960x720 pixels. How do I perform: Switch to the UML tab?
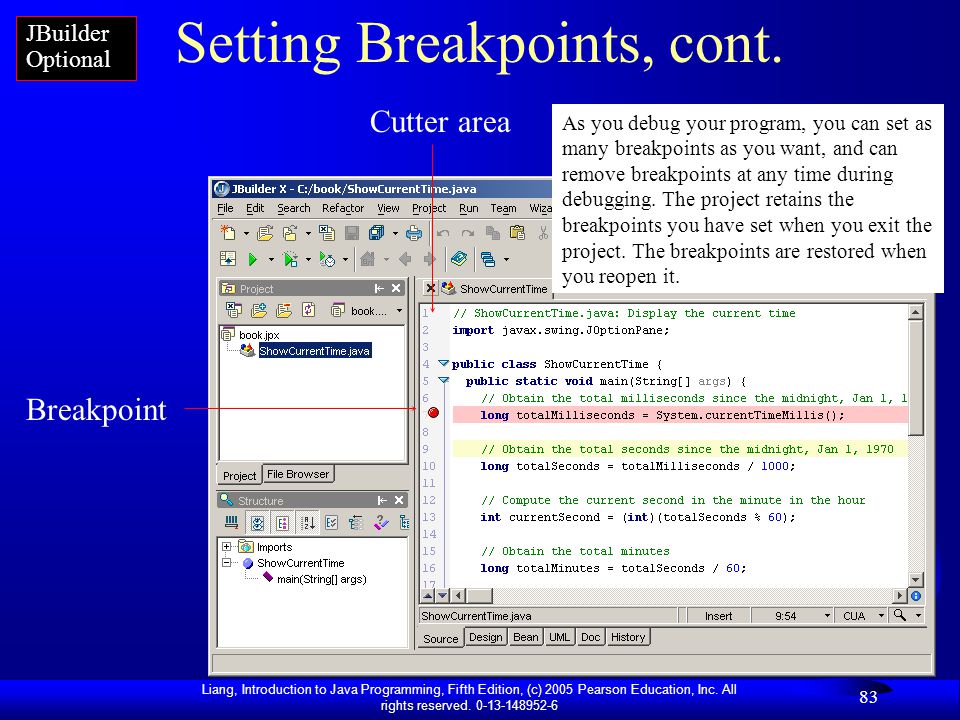click(559, 637)
